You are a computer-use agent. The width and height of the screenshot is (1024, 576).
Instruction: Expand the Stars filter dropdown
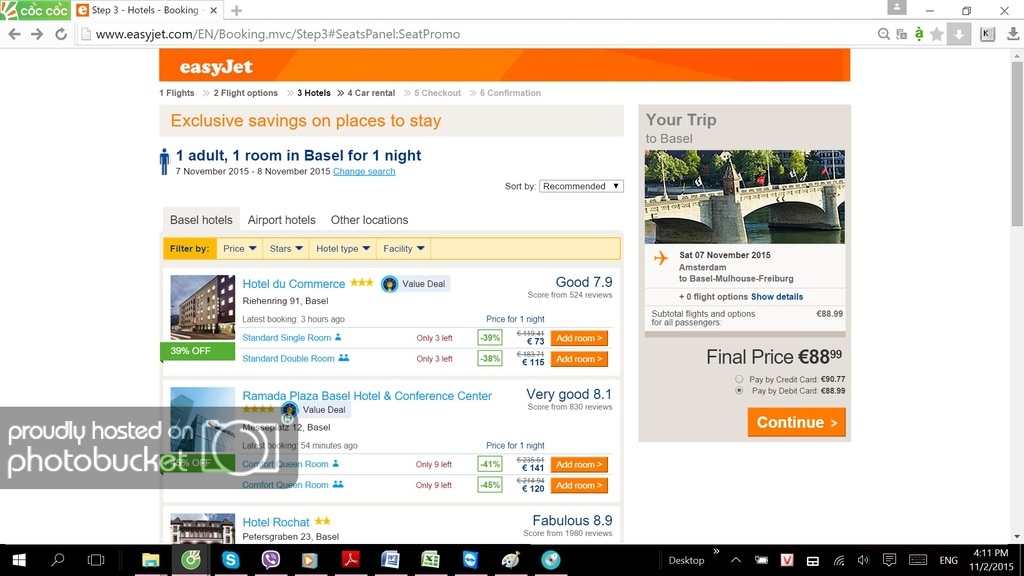[x=286, y=248]
